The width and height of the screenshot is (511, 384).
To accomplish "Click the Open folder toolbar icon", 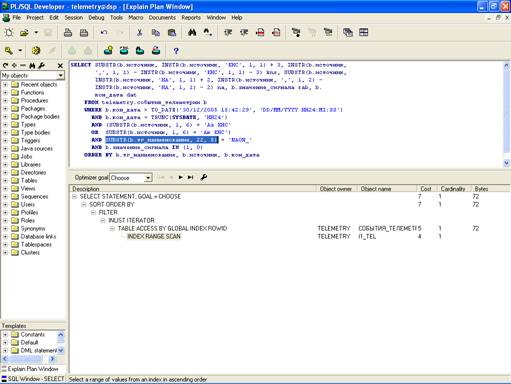I will click(x=24, y=32).
